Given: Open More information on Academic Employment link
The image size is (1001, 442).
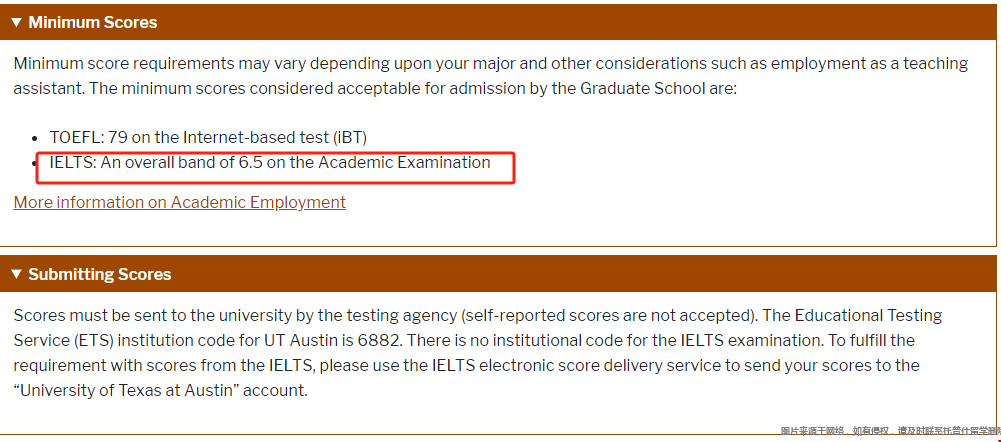Looking at the screenshot, I should tap(179, 202).
